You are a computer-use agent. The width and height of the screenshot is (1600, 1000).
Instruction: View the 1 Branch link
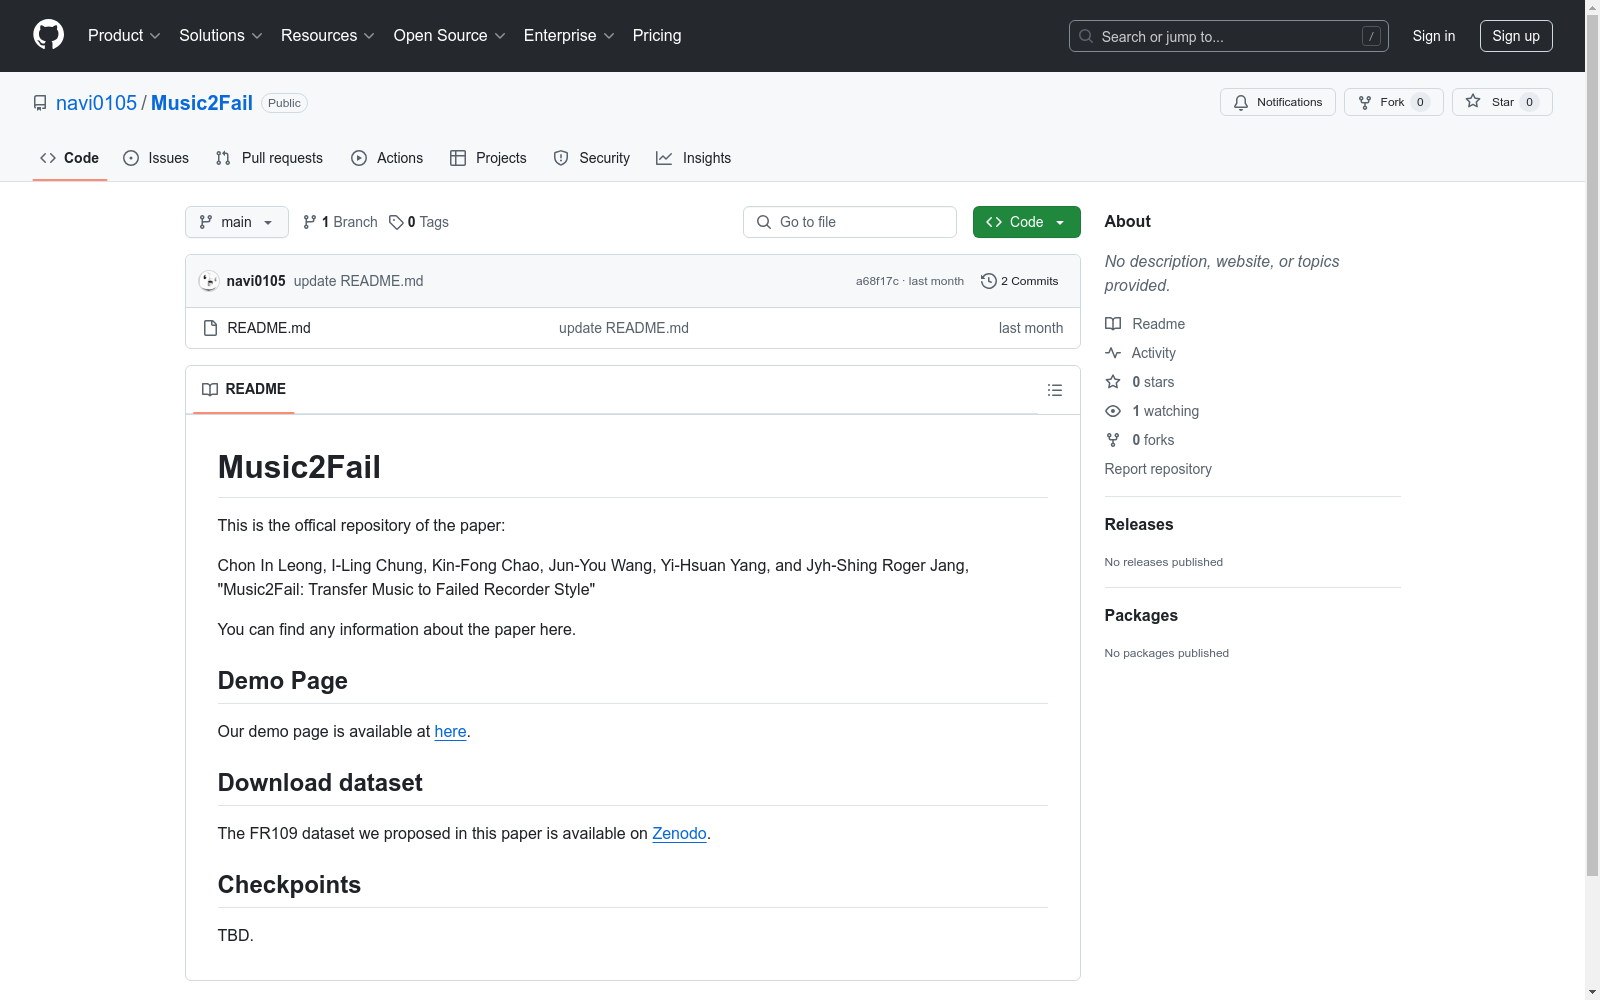[340, 222]
